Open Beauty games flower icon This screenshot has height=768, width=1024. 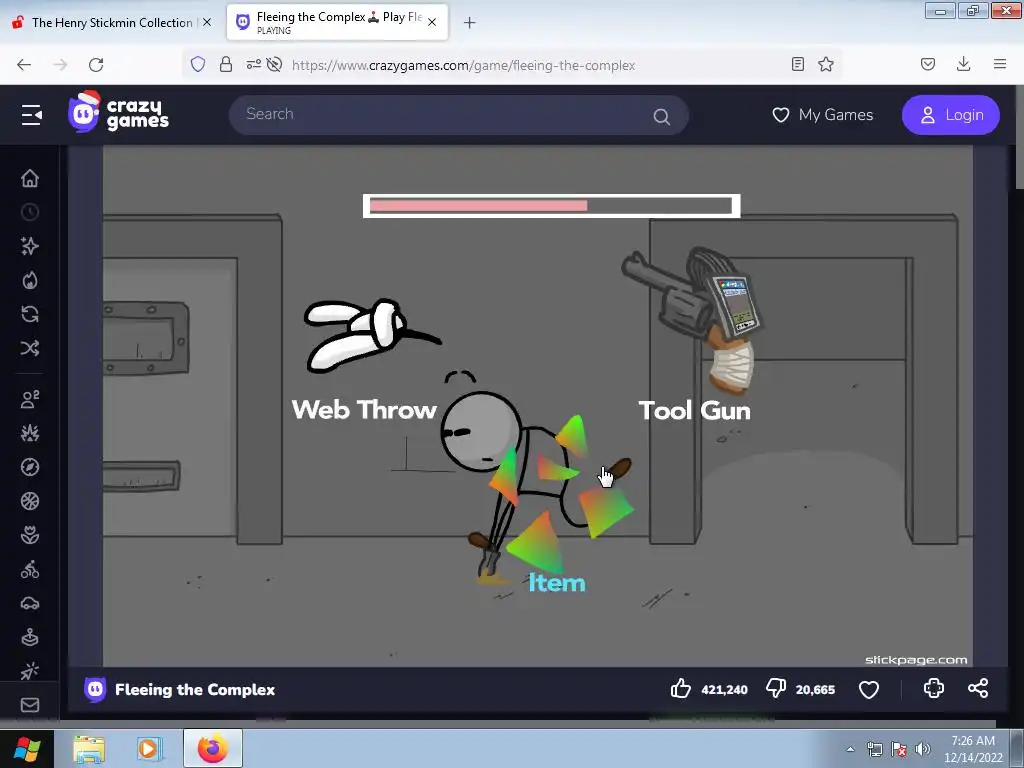coord(30,535)
